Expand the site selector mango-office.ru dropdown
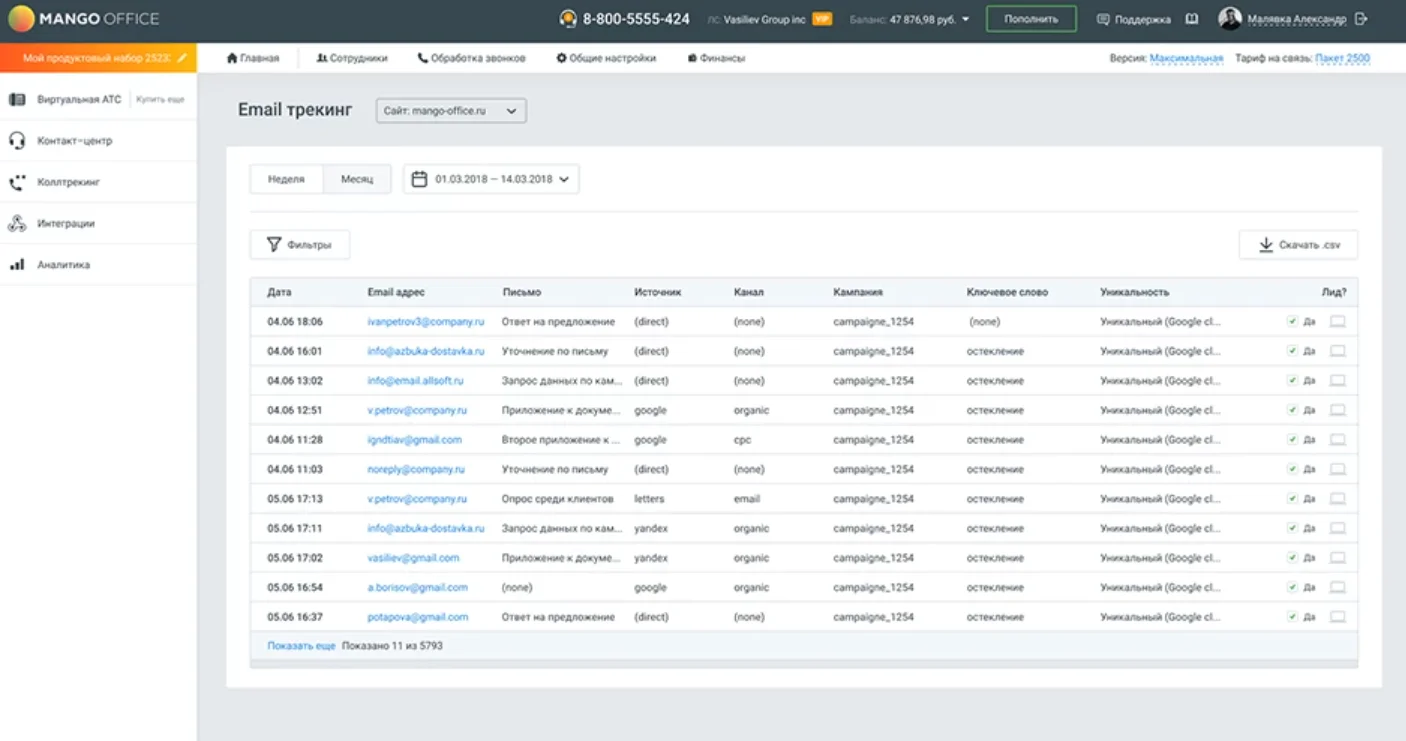This screenshot has height=741, width=1406. [451, 111]
